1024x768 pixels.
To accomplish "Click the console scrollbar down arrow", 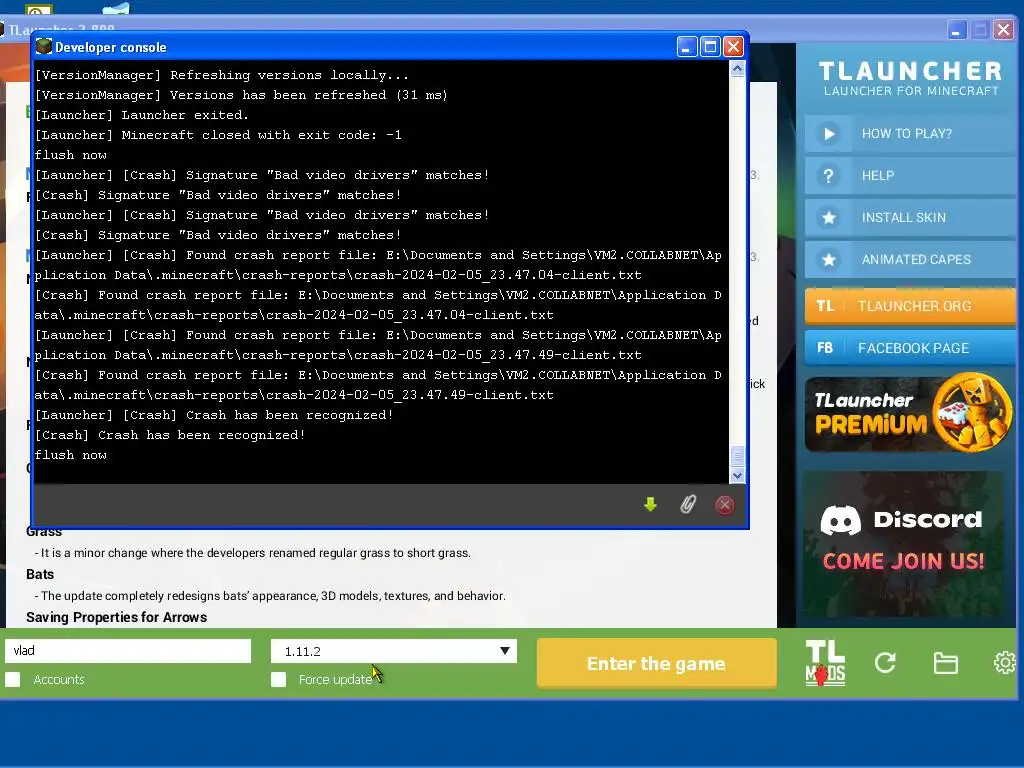I will [x=738, y=475].
